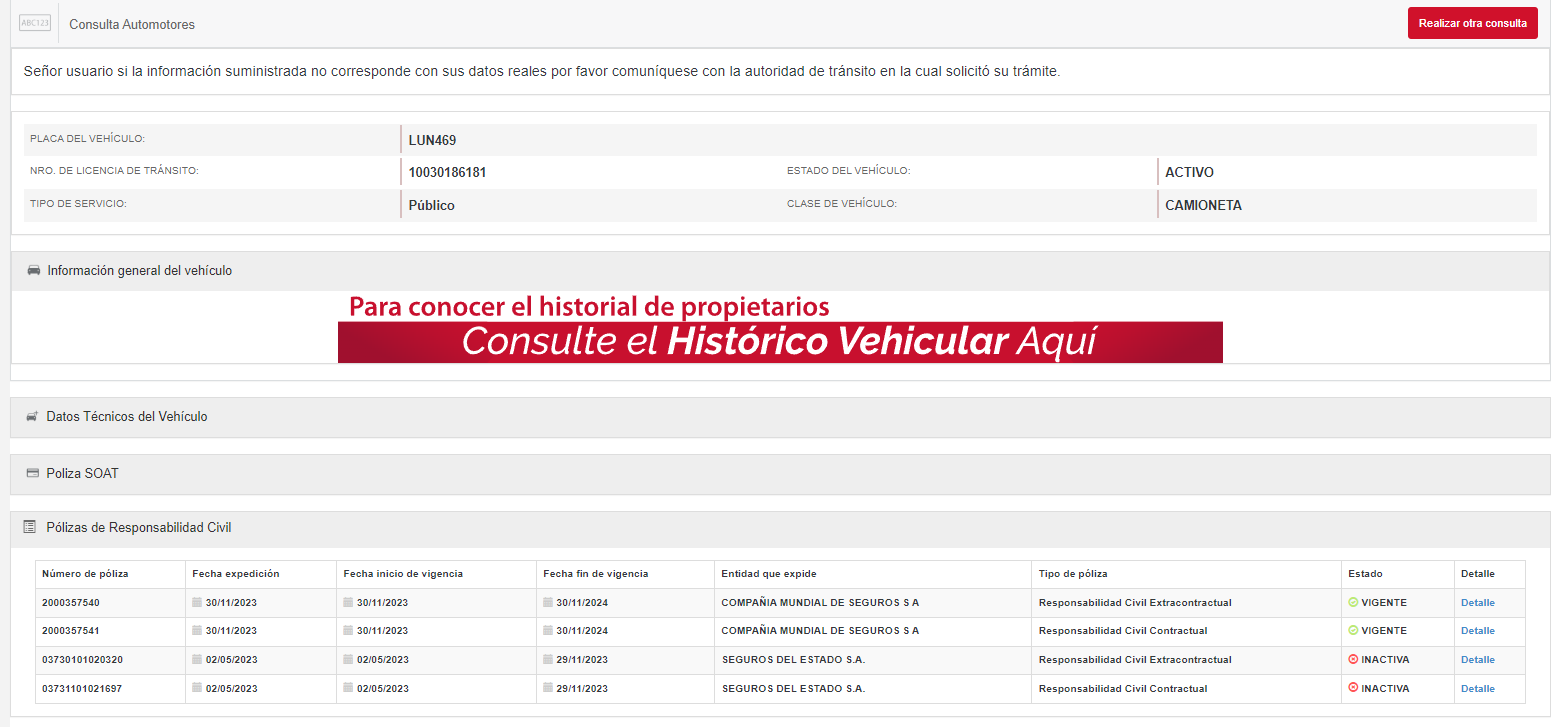This screenshot has height=727, width=1551.
Task: Click the ABC123 license plate icon
Action: 35,23
